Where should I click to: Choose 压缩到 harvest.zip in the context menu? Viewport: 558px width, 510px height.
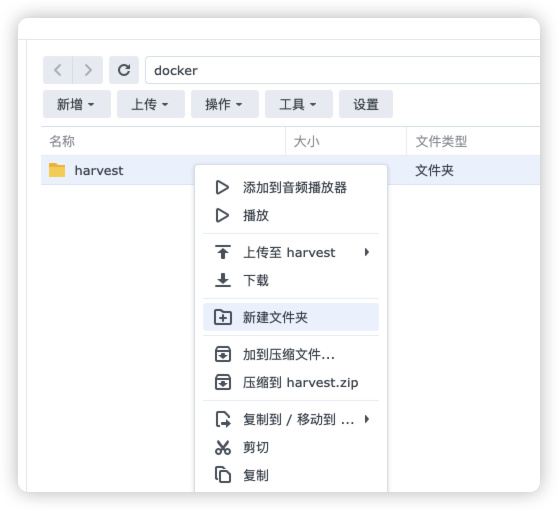(x=291, y=382)
